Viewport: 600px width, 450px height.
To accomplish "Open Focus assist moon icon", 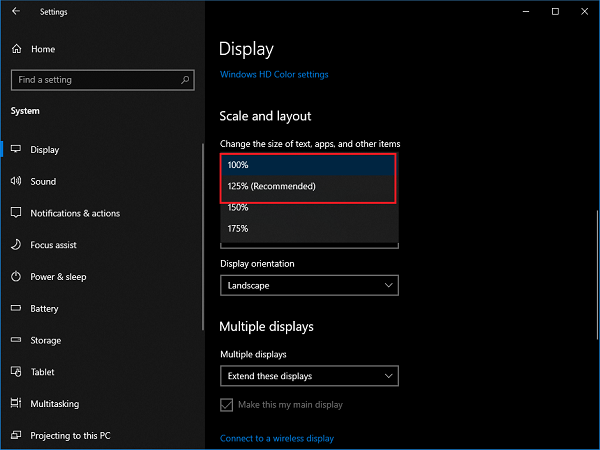I will click(x=17, y=245).
